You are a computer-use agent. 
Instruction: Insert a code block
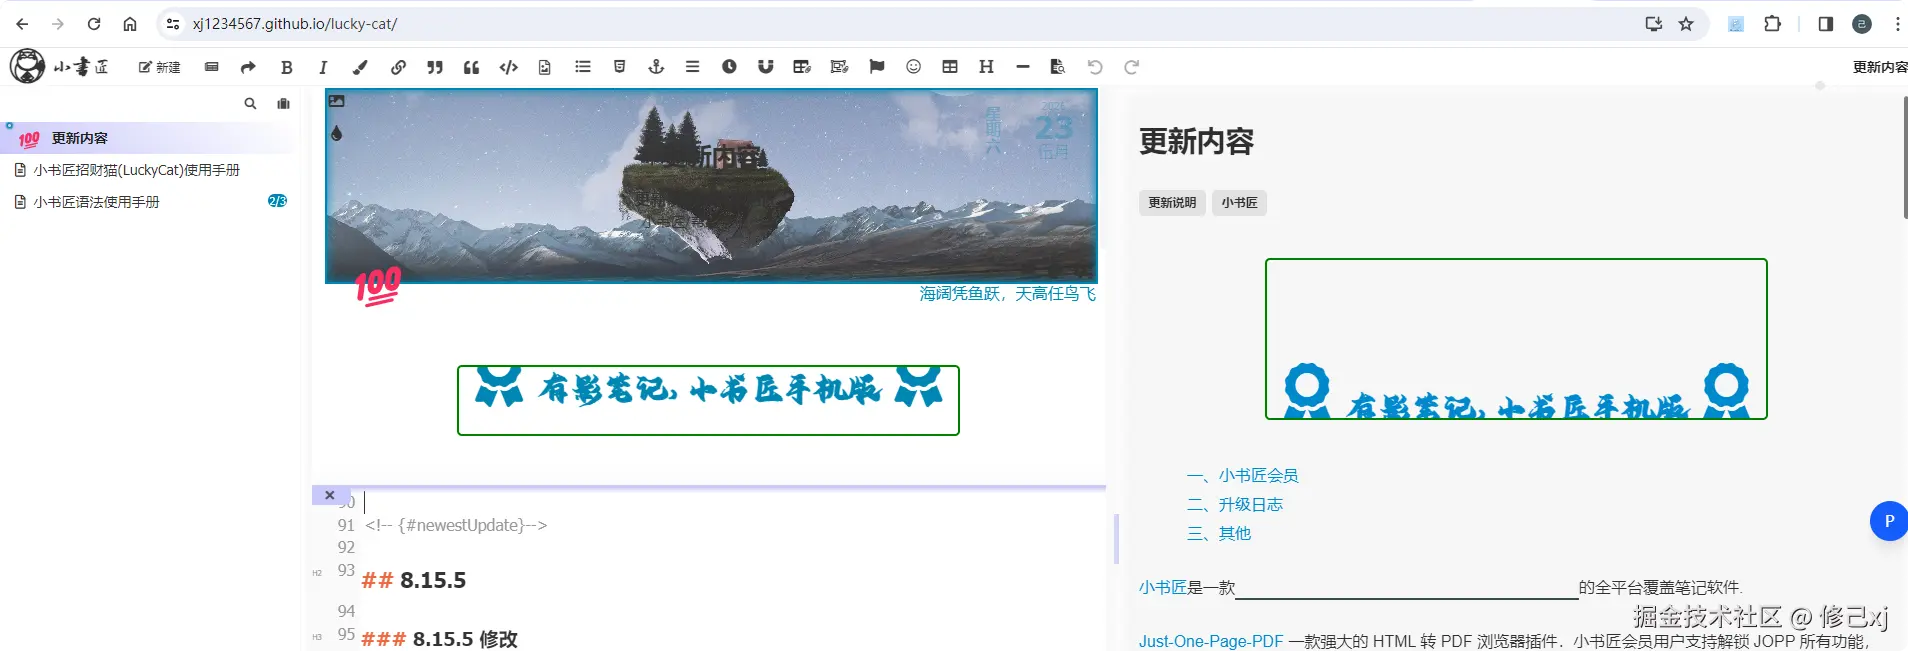point(509,67)
